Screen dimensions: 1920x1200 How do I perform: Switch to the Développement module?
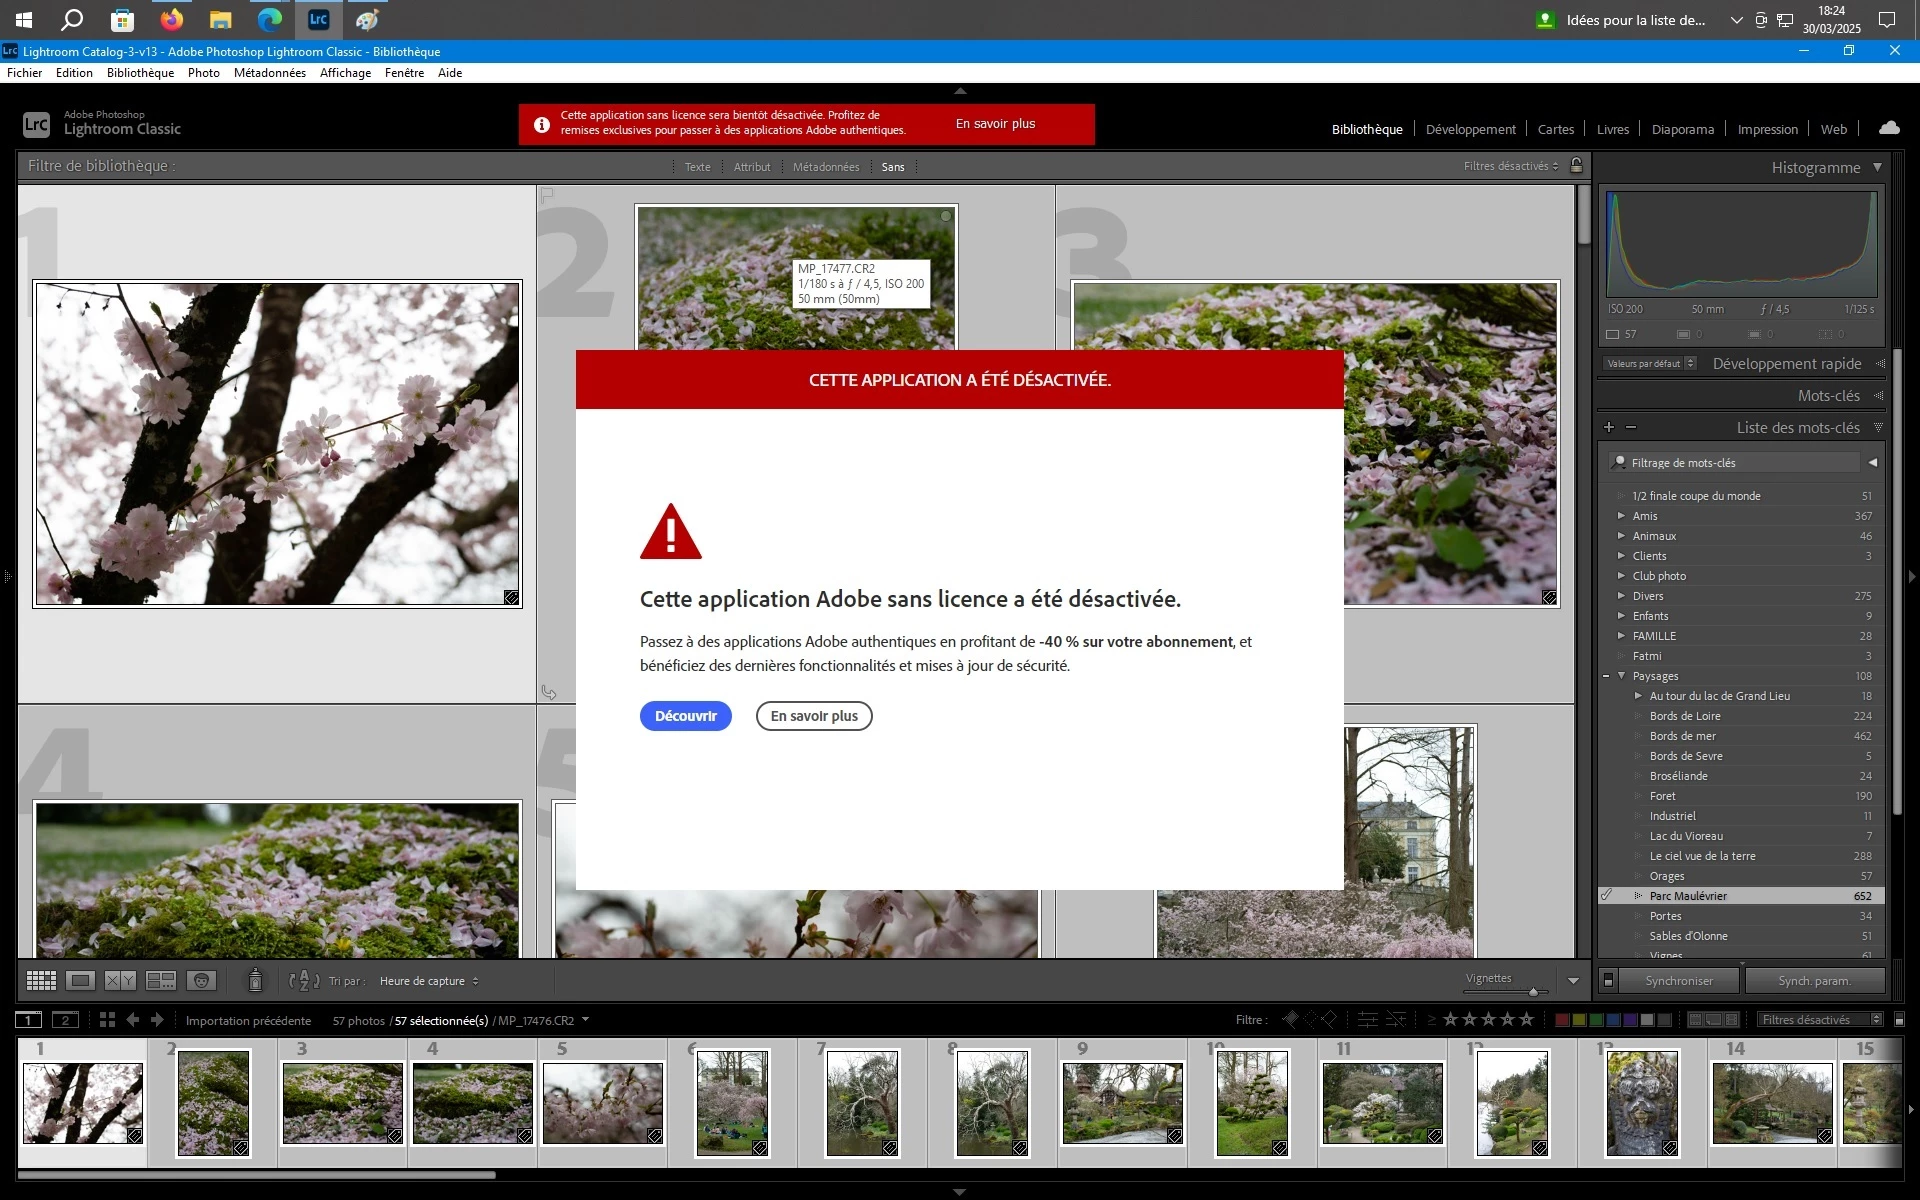click(1470, 129)
